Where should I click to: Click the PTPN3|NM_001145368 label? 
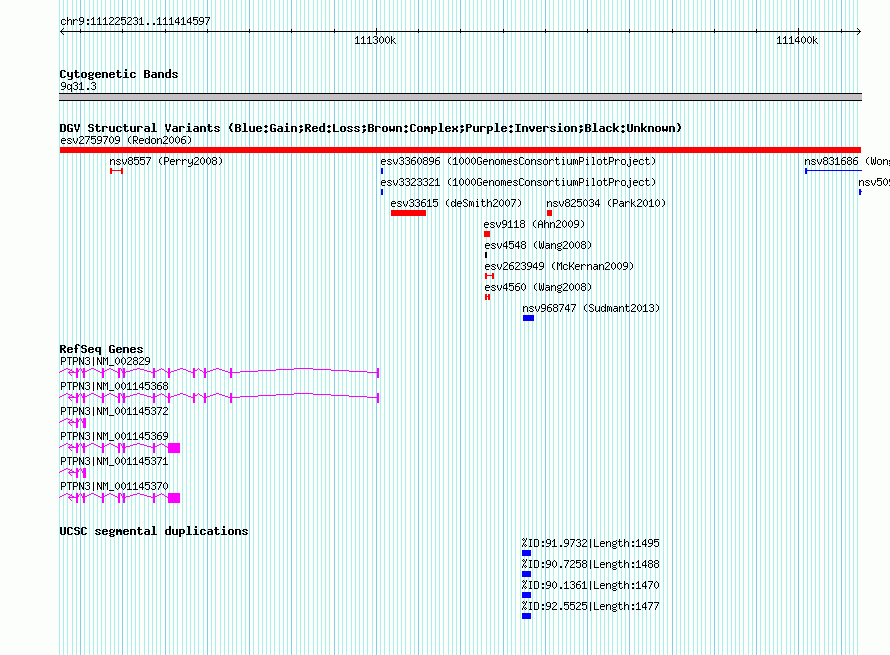[x=115, y=386]
